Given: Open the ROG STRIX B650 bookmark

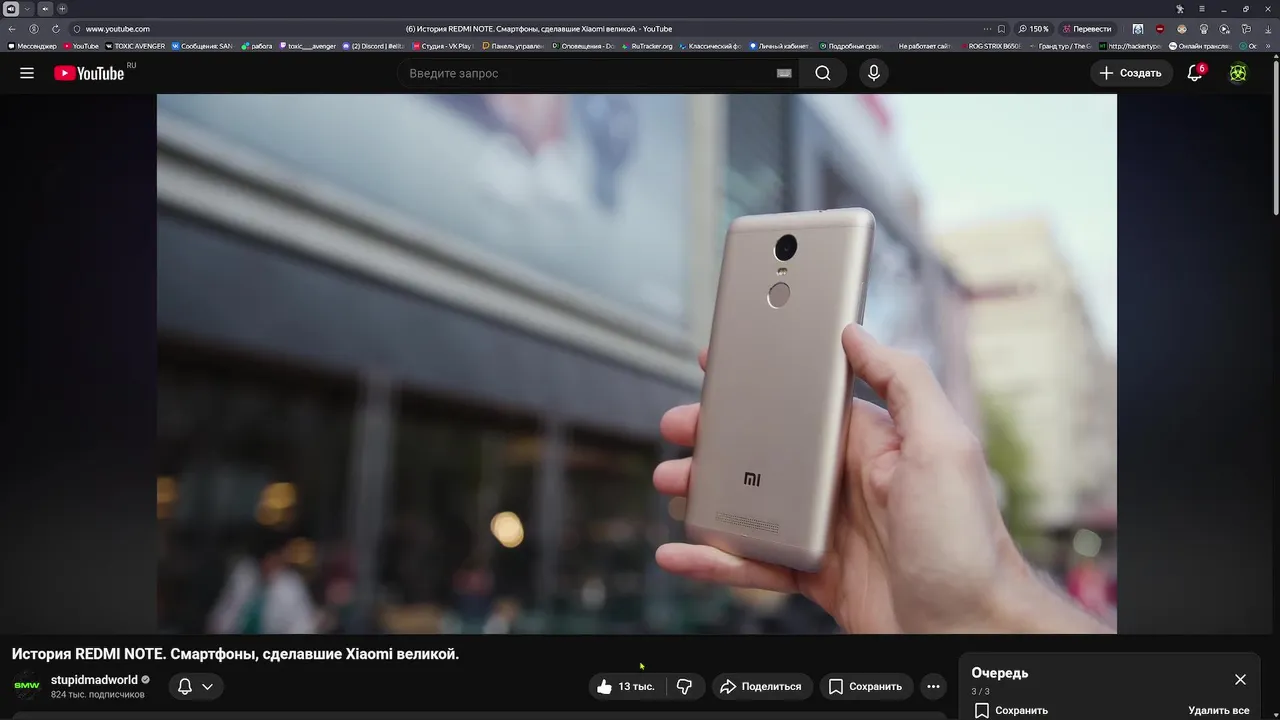Looking at the screenshot, I should coord(990,45).
